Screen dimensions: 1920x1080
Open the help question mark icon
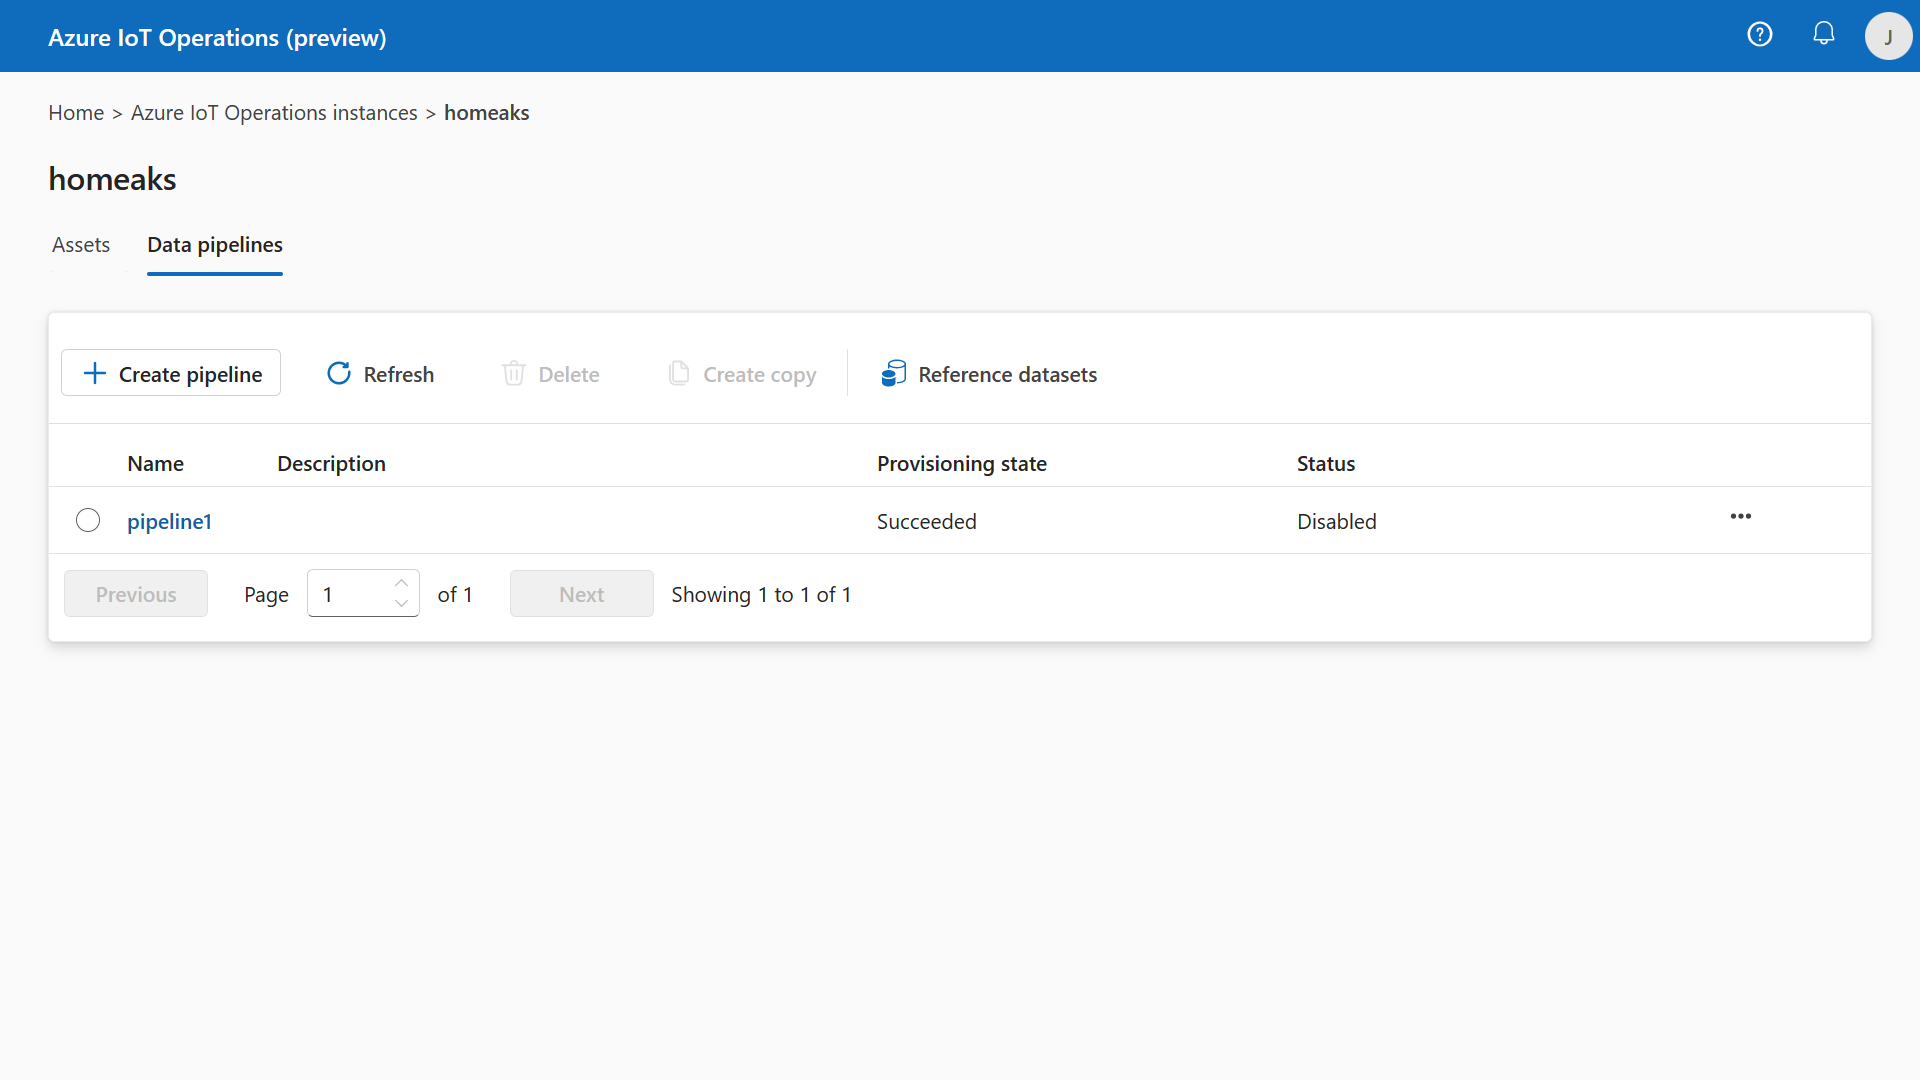tap(1760, 35)
